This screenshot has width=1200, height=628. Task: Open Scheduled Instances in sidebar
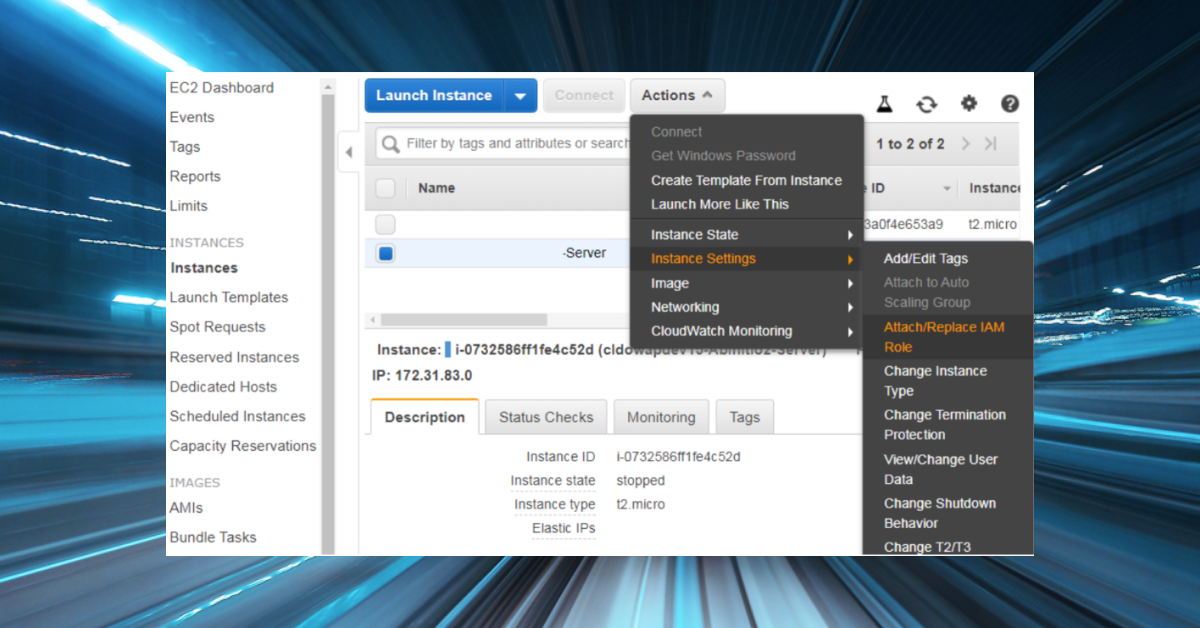pos(238,416)
